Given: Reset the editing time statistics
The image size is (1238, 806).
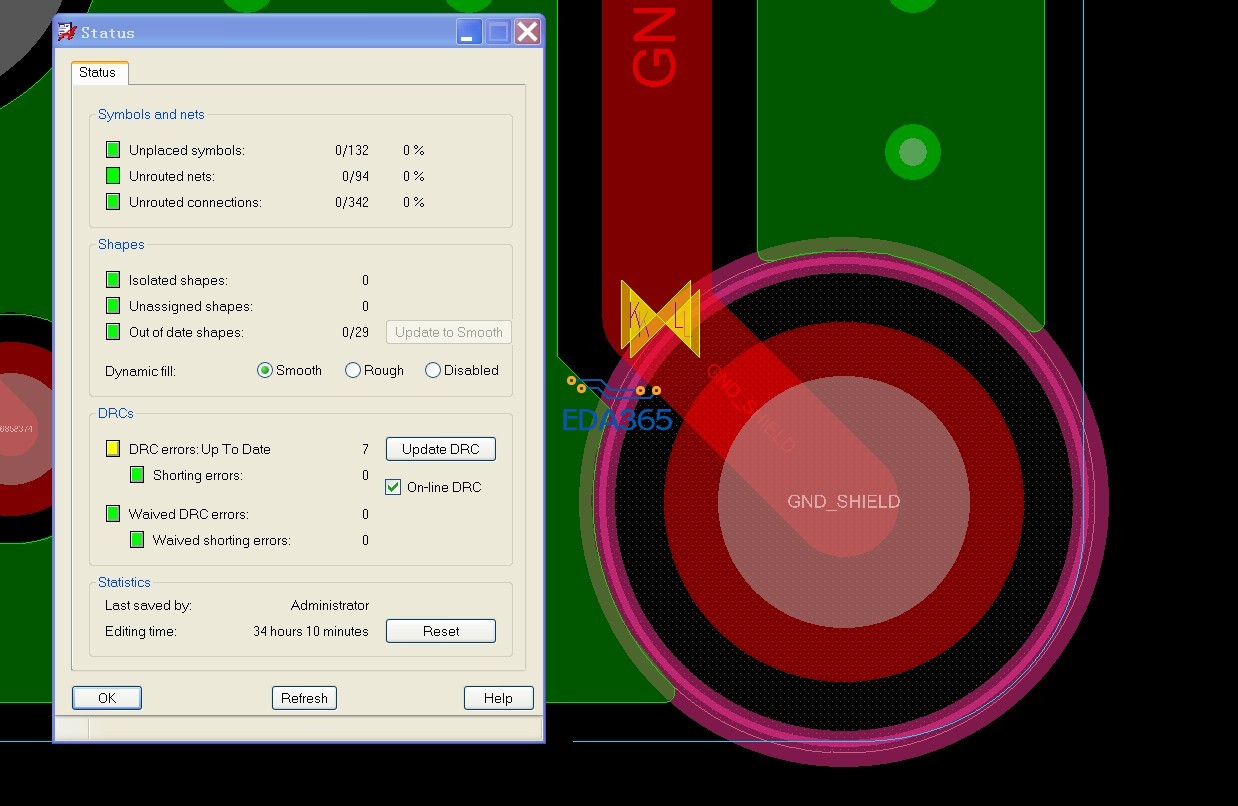Looking at the screenshot, I should click(x=440, y=631).
